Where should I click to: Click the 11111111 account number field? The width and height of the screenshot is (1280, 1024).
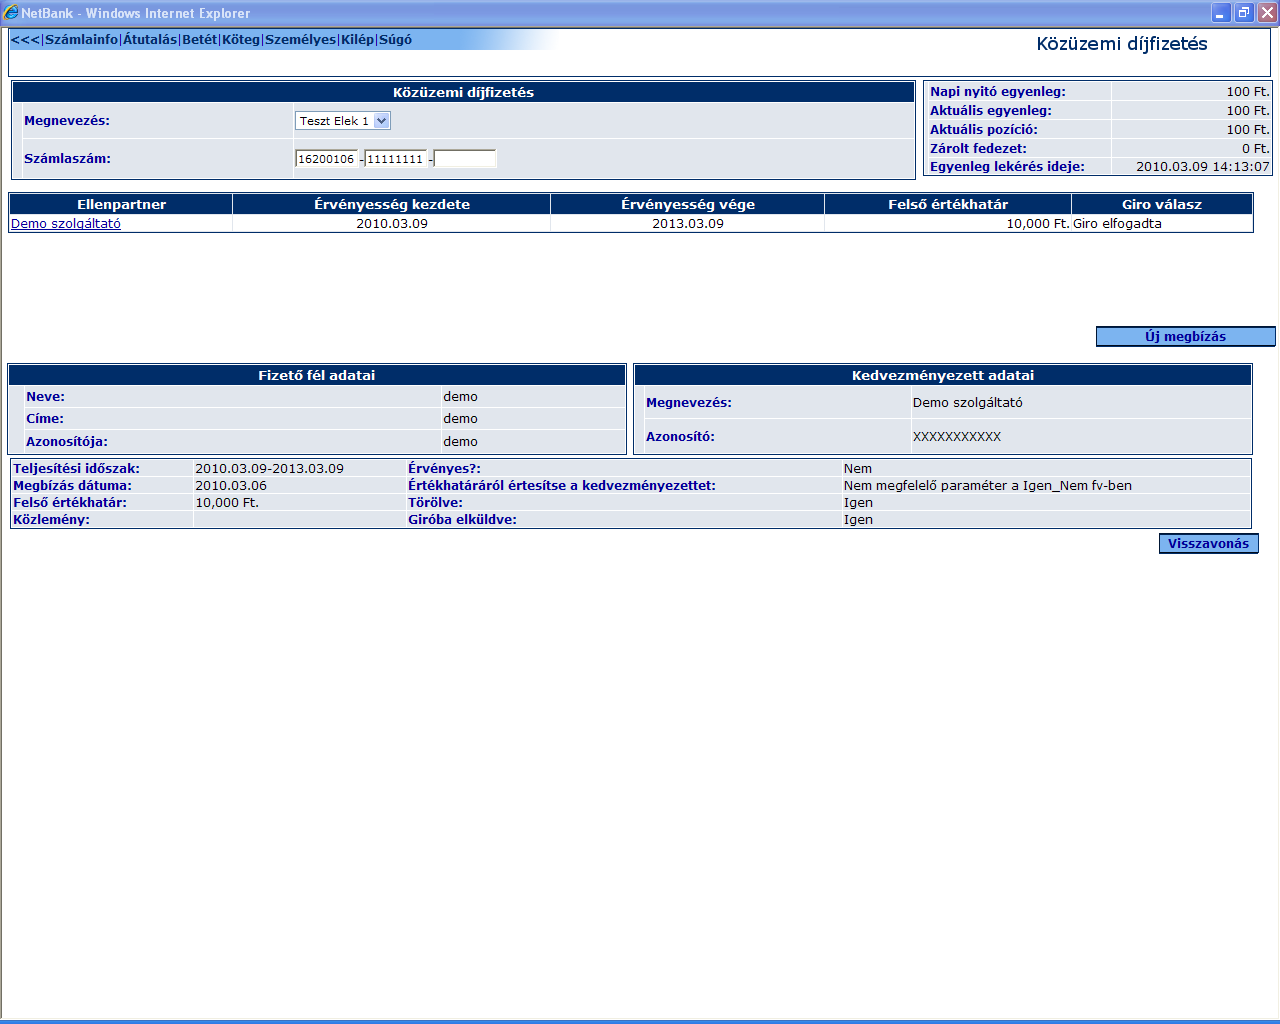pos(395,159)
